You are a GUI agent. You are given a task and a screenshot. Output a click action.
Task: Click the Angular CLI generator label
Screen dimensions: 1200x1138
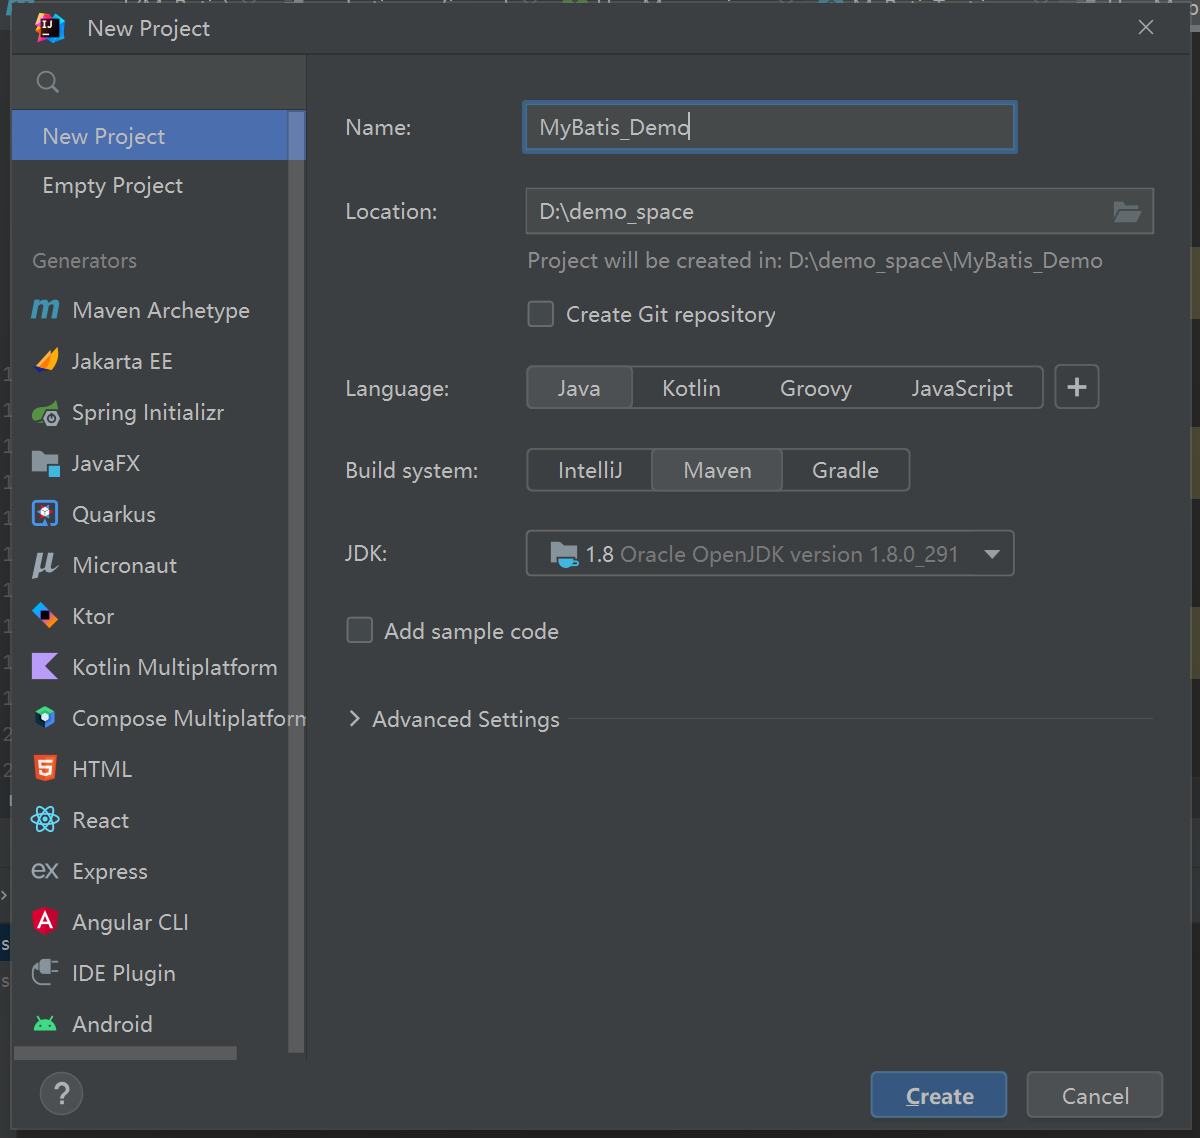pyautogui.click(x=130, y=922)
